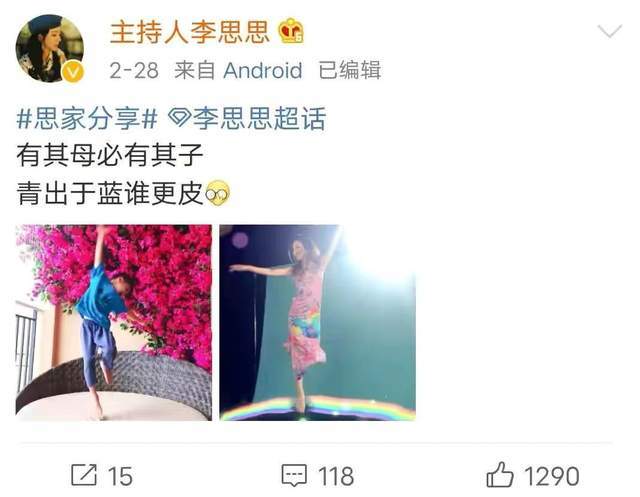Click the repost share icon
The width and height of the screenshot is (640, 497).
click(84, 475)
